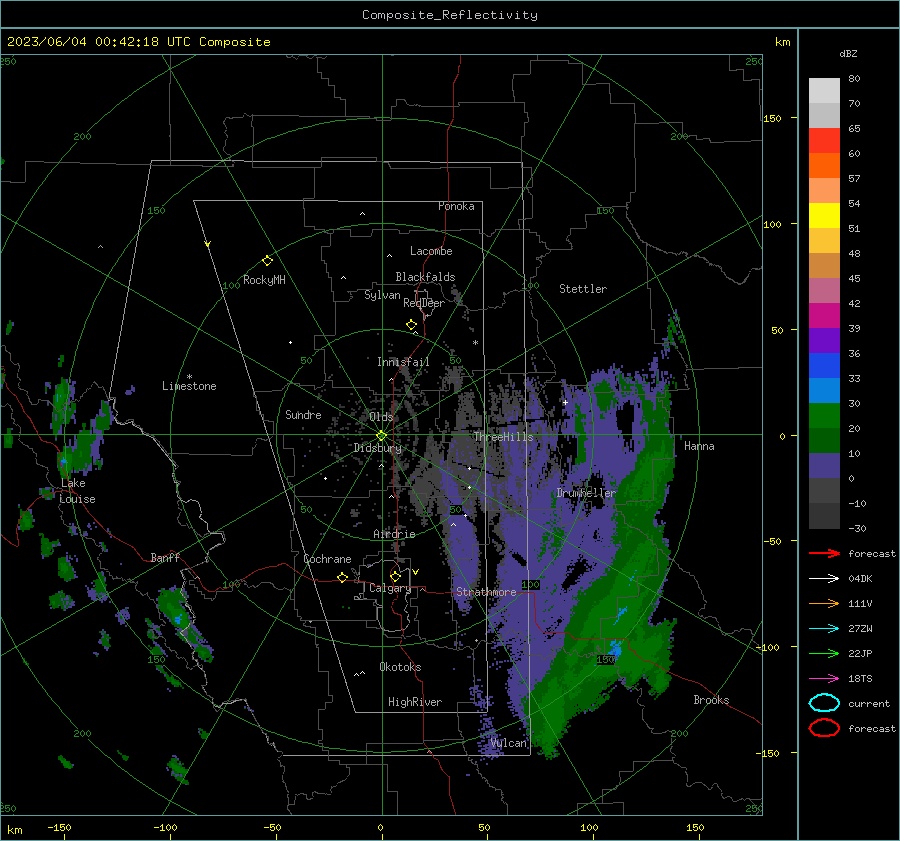This screenshot has height=841, width=900.
Task: Click the white 04DK arrow icon
Action: click(x=824, y=579)
